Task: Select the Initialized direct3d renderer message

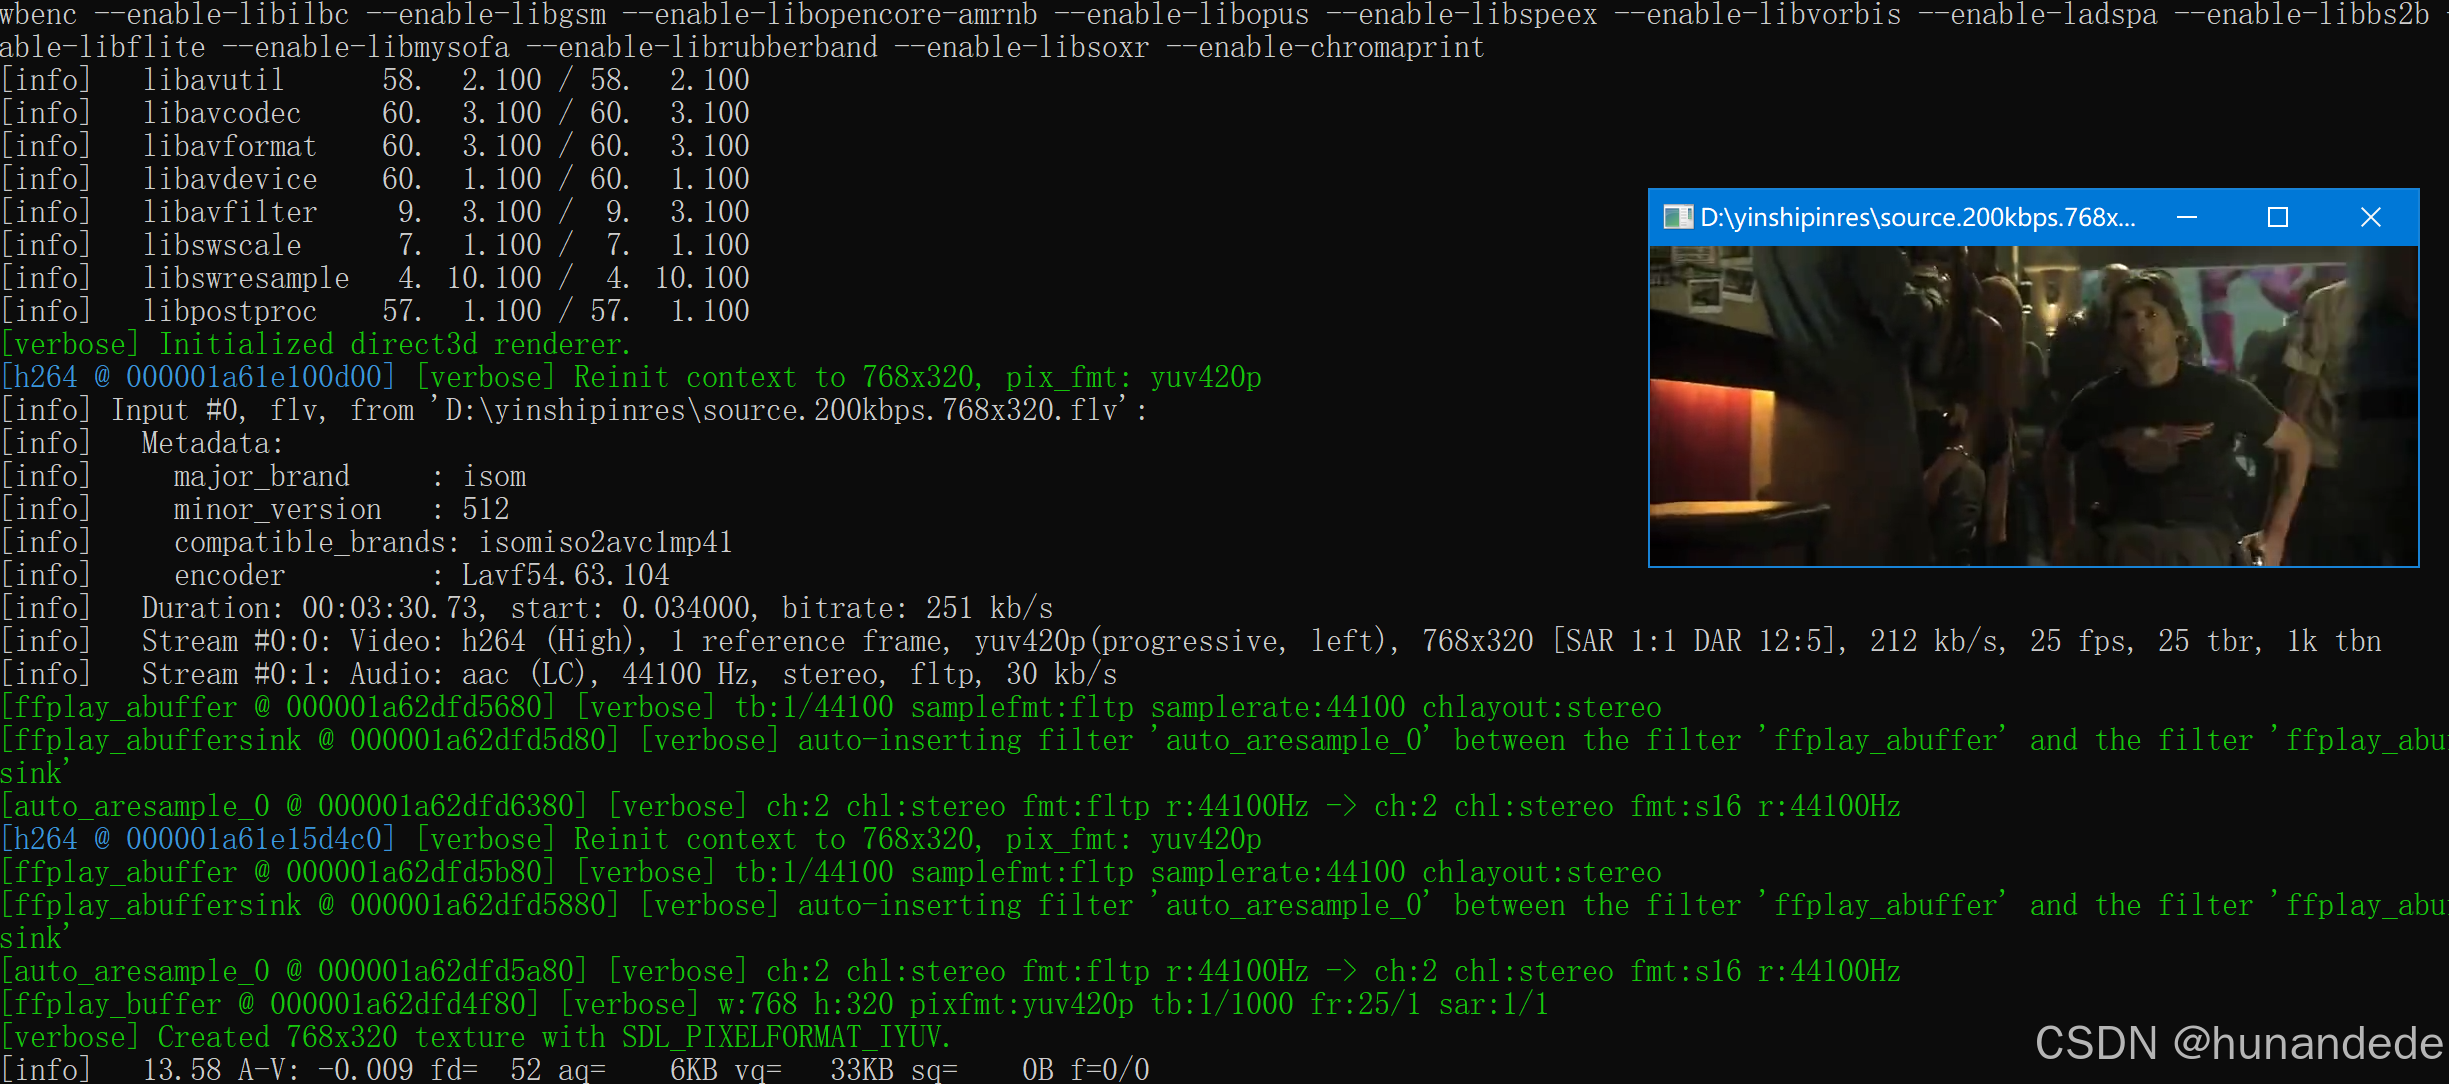Action: click(315, 343)
